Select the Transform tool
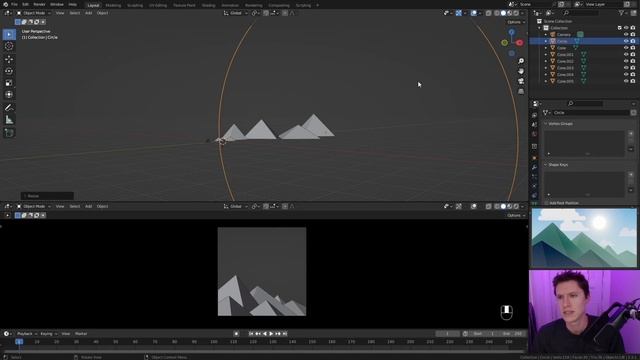Screen dimensions: 640x360 pos(9,95)
